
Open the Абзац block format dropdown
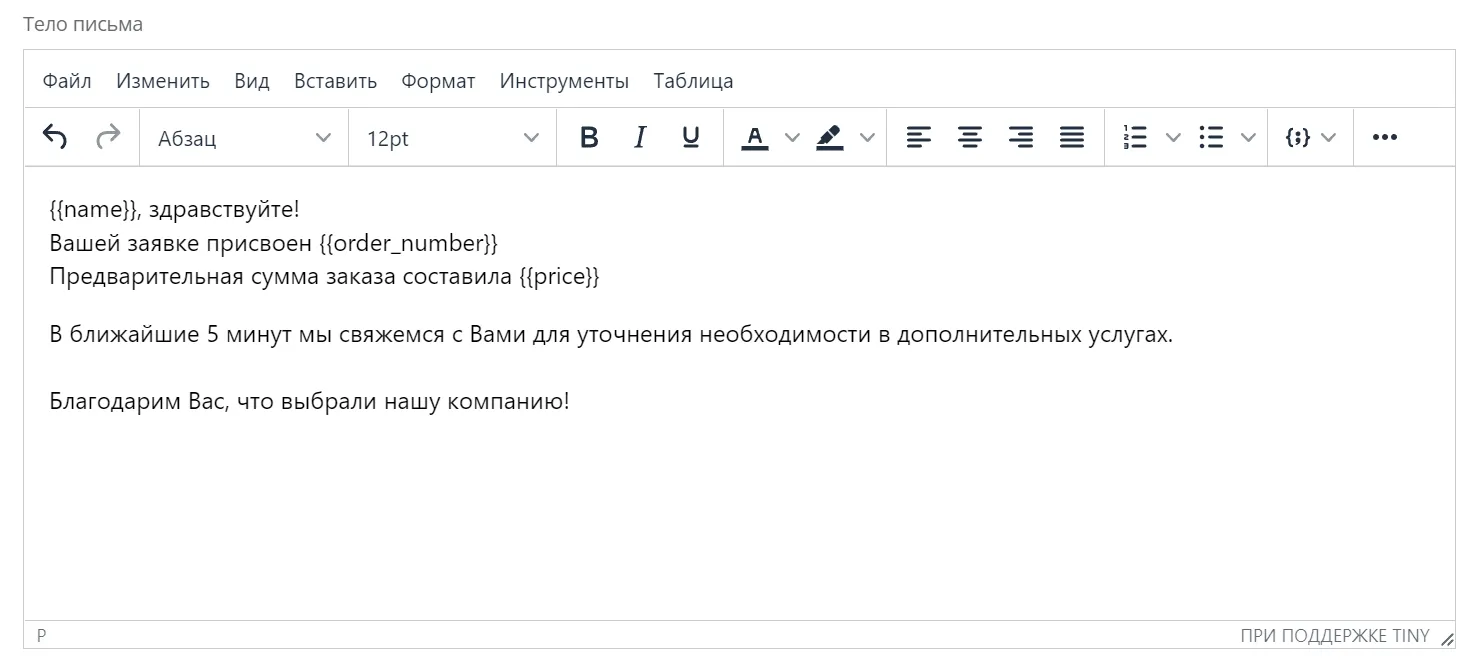coord(245,138)
